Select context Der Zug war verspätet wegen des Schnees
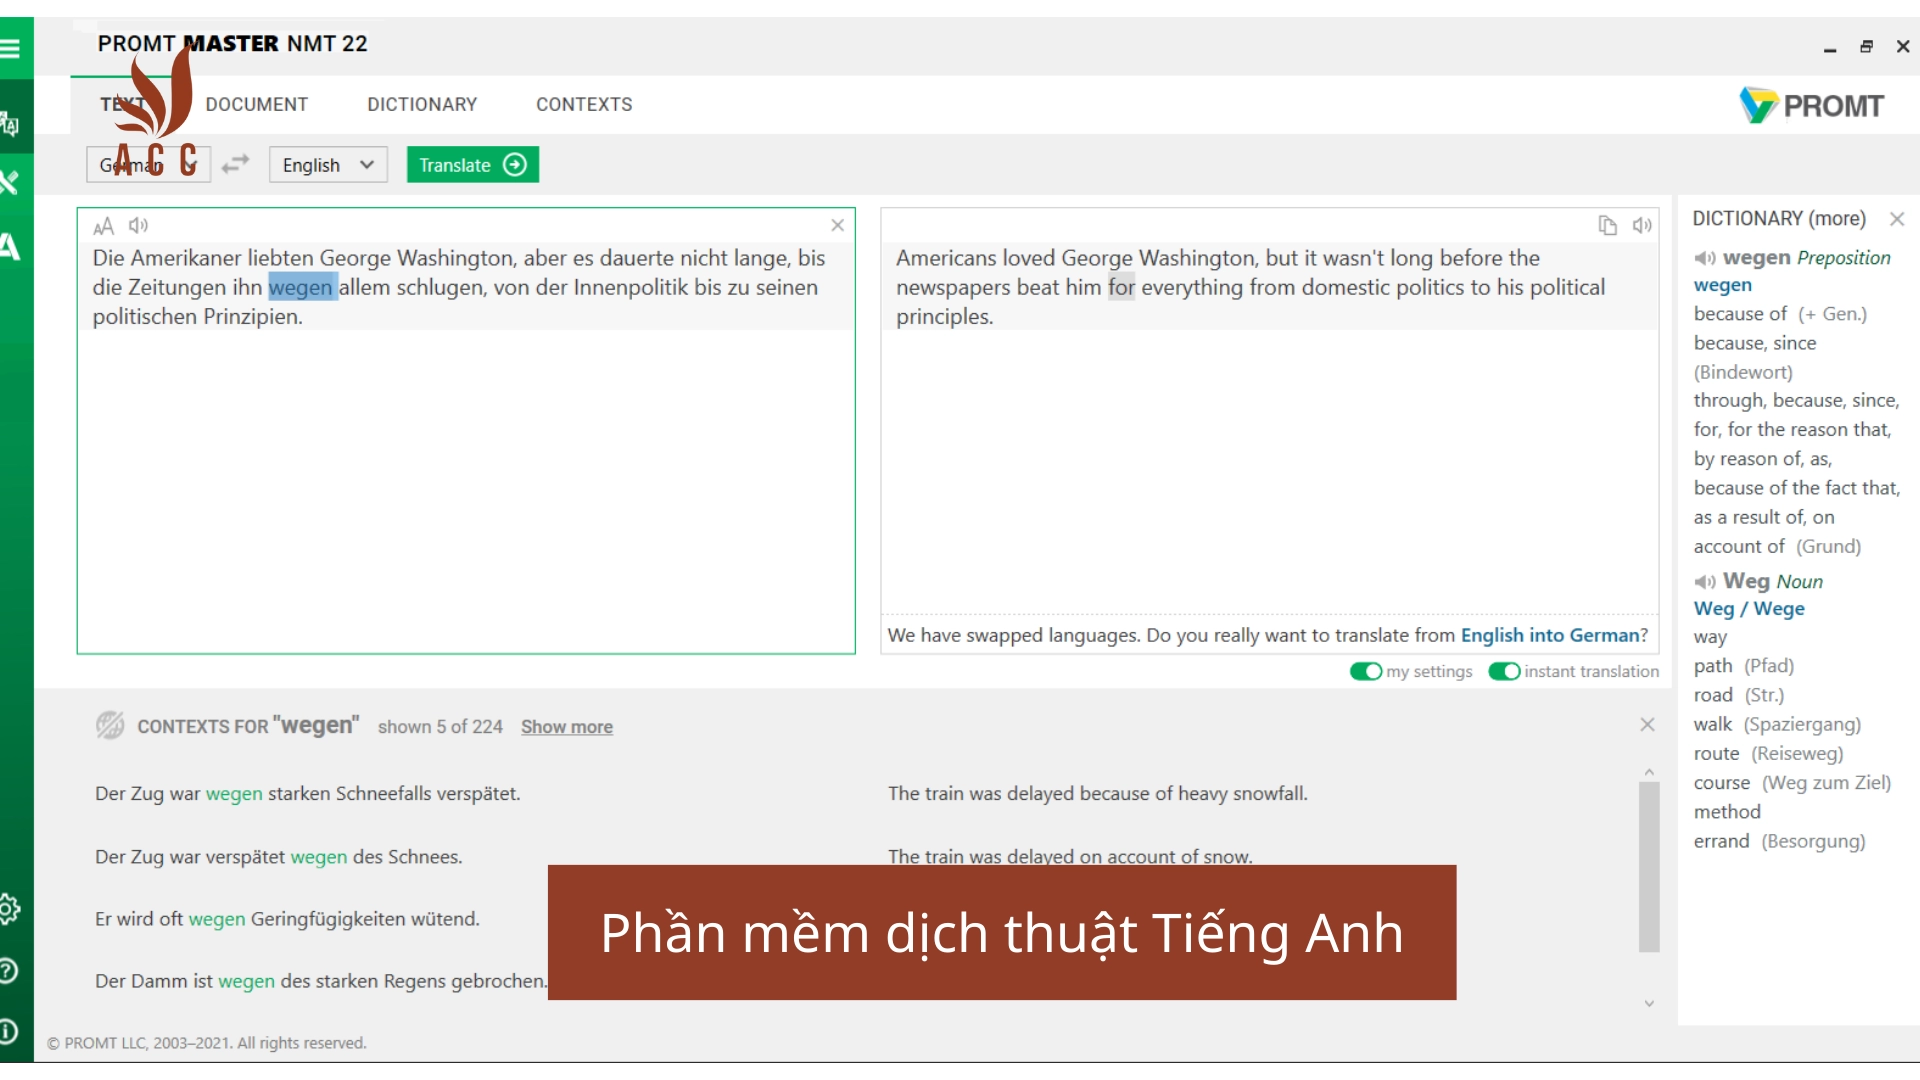This screenshot has height=1080, width=1920. click(x=278, y=856)
